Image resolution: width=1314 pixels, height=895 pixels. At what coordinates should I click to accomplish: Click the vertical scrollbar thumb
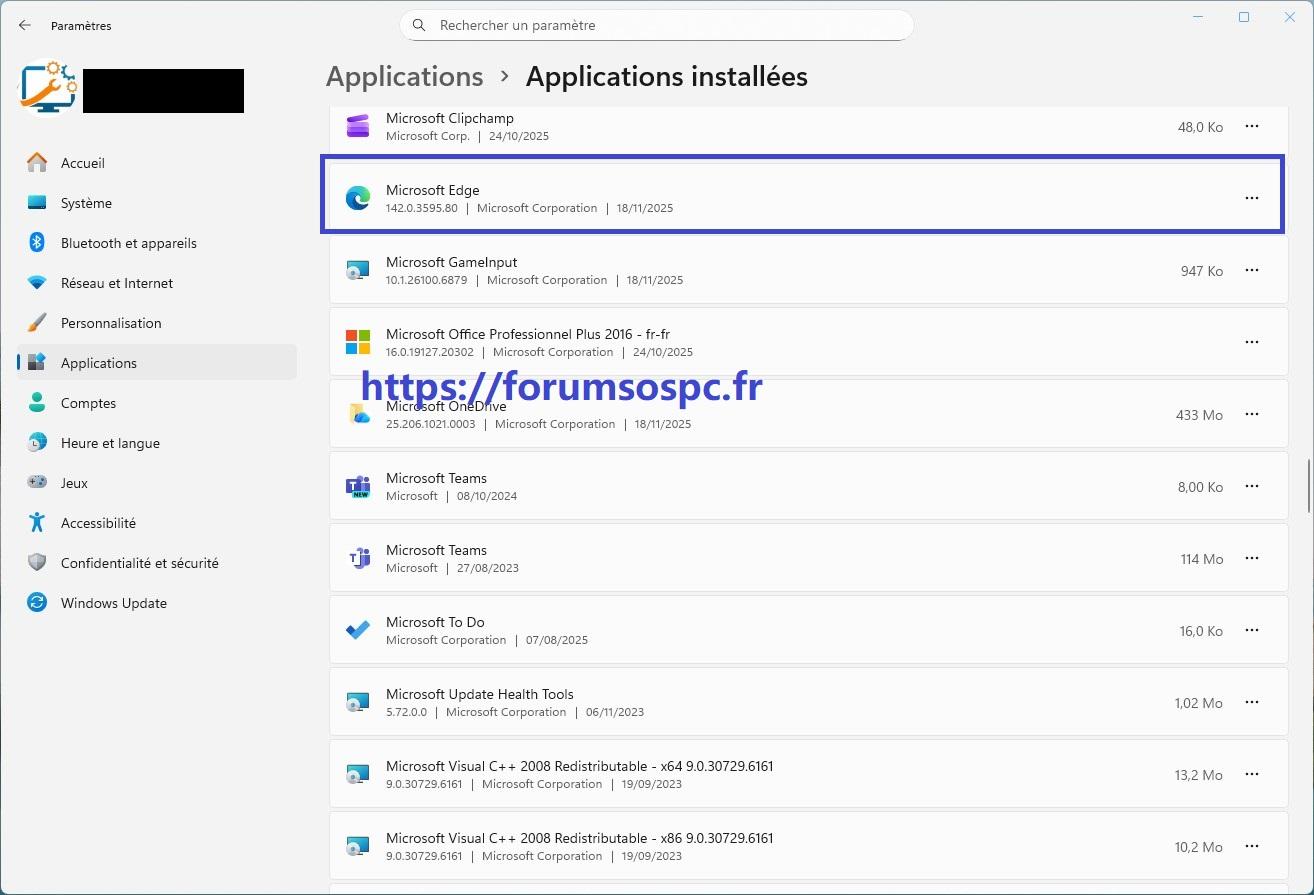(1307, 483)
